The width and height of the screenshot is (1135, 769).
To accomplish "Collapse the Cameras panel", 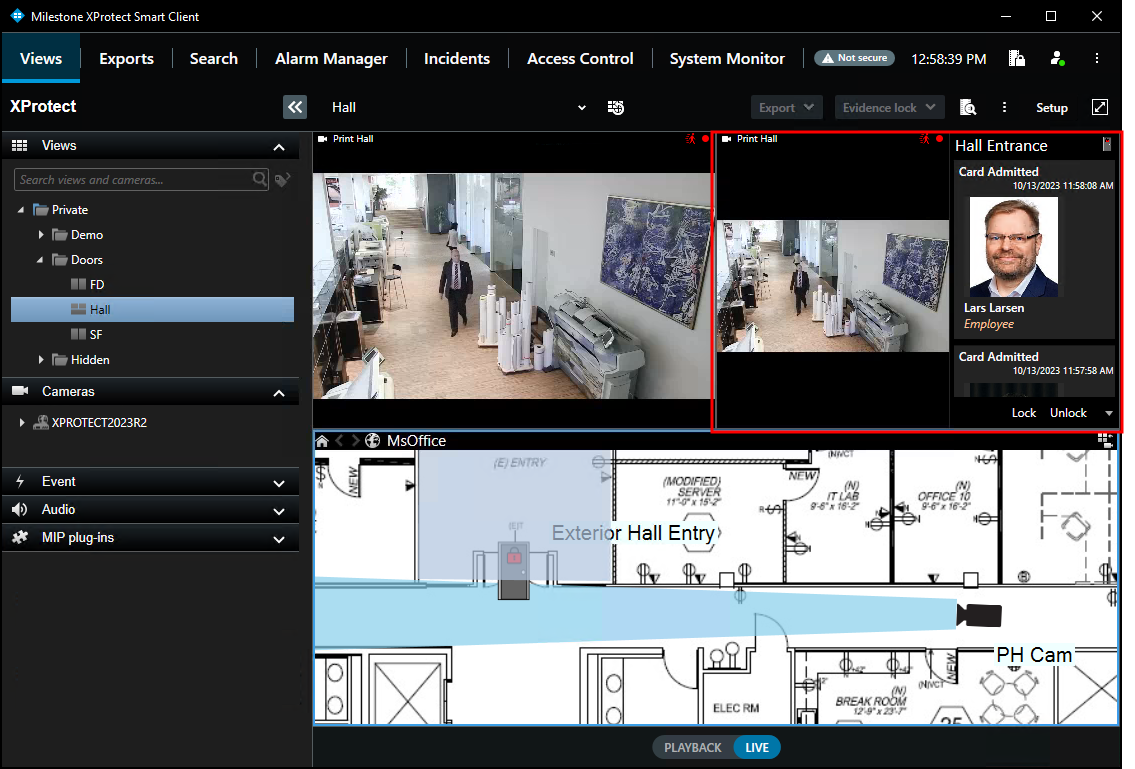I will pyautogui.click(x=279, y=392).
